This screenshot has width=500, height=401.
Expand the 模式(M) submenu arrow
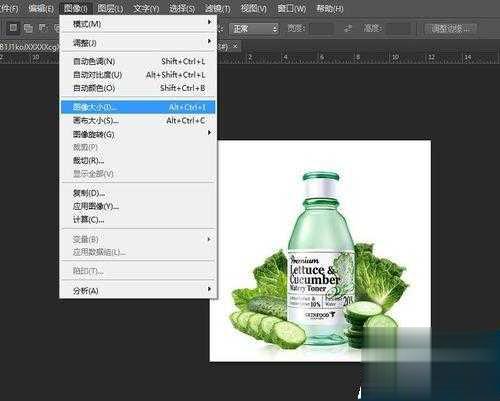[209, 22]
